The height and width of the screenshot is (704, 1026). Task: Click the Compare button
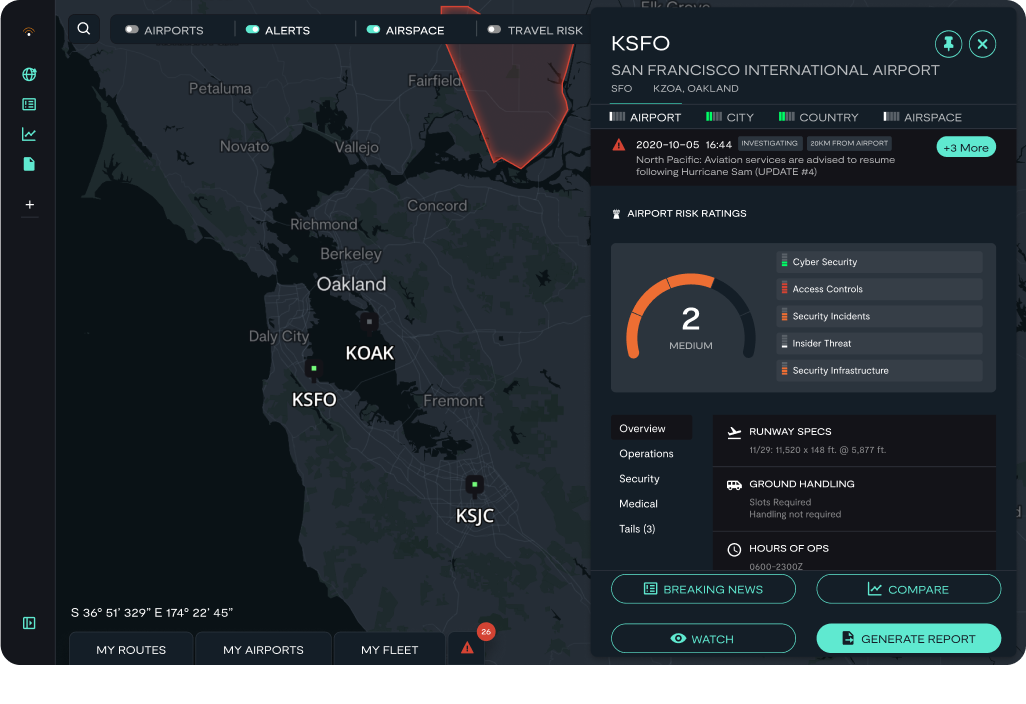point(908,589)
